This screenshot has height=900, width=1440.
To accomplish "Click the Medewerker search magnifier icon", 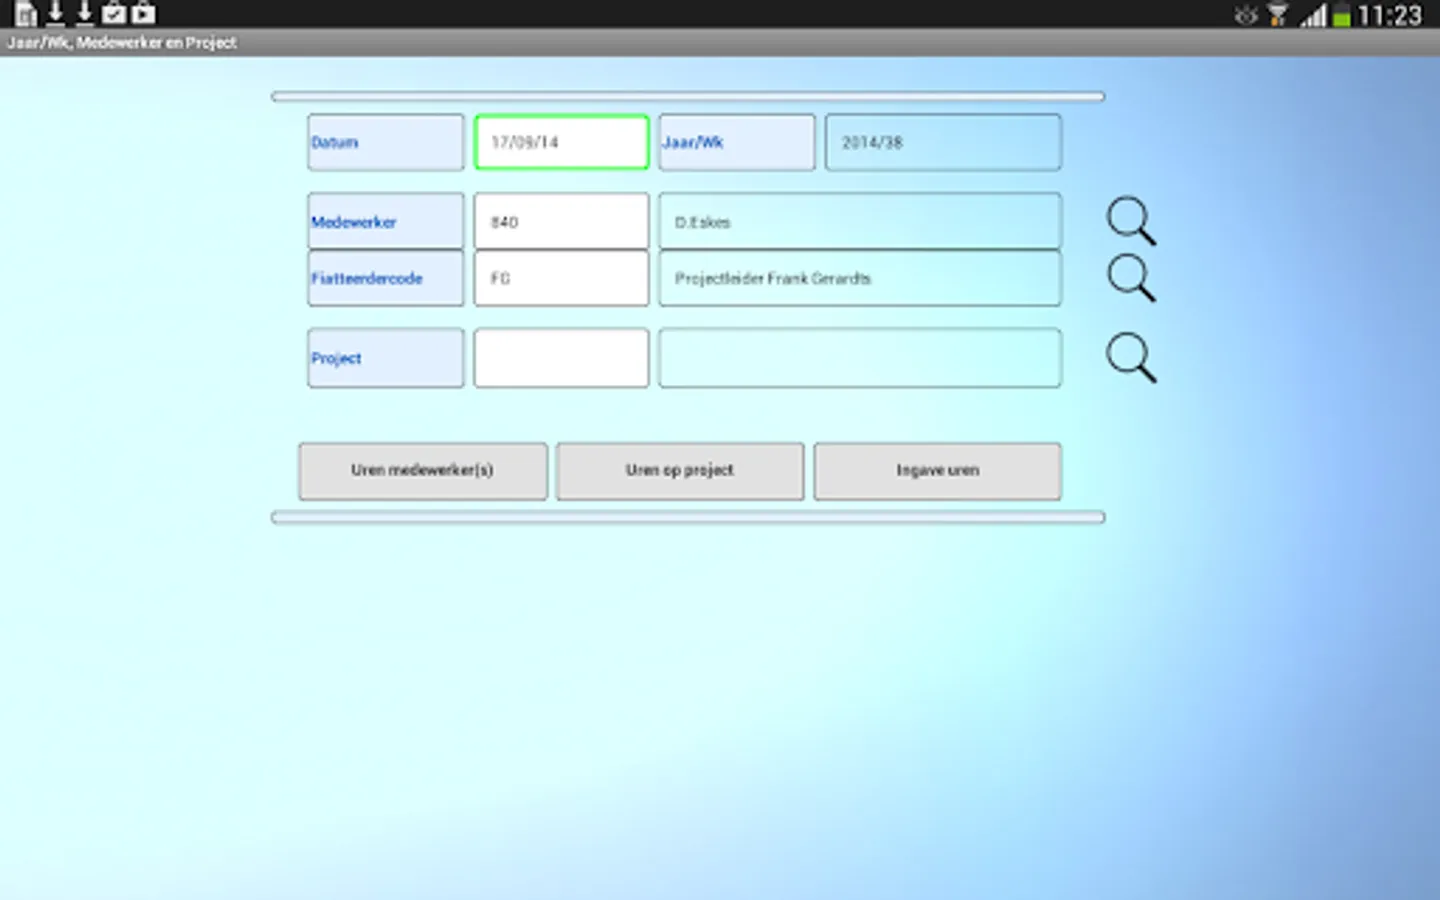I will (1131, 221).
